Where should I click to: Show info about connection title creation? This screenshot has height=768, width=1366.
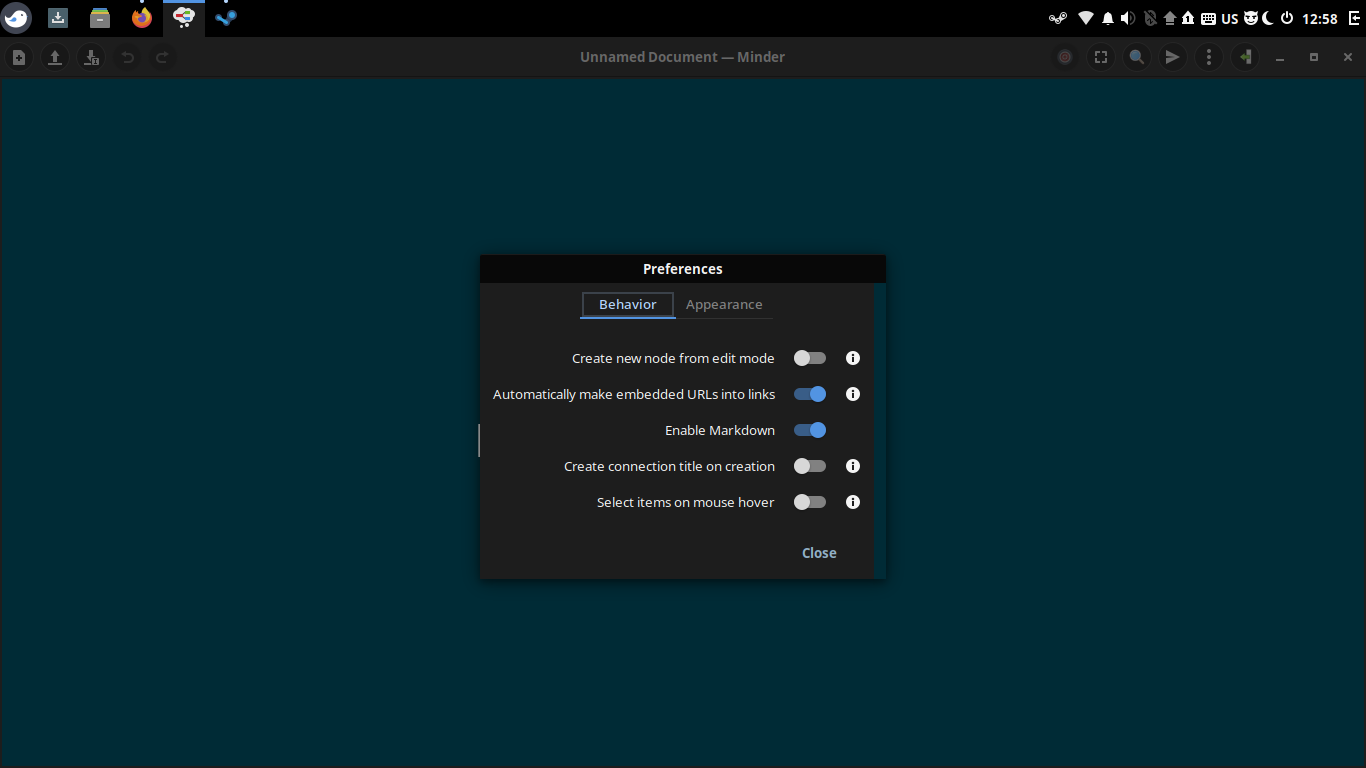coord(853,466)
